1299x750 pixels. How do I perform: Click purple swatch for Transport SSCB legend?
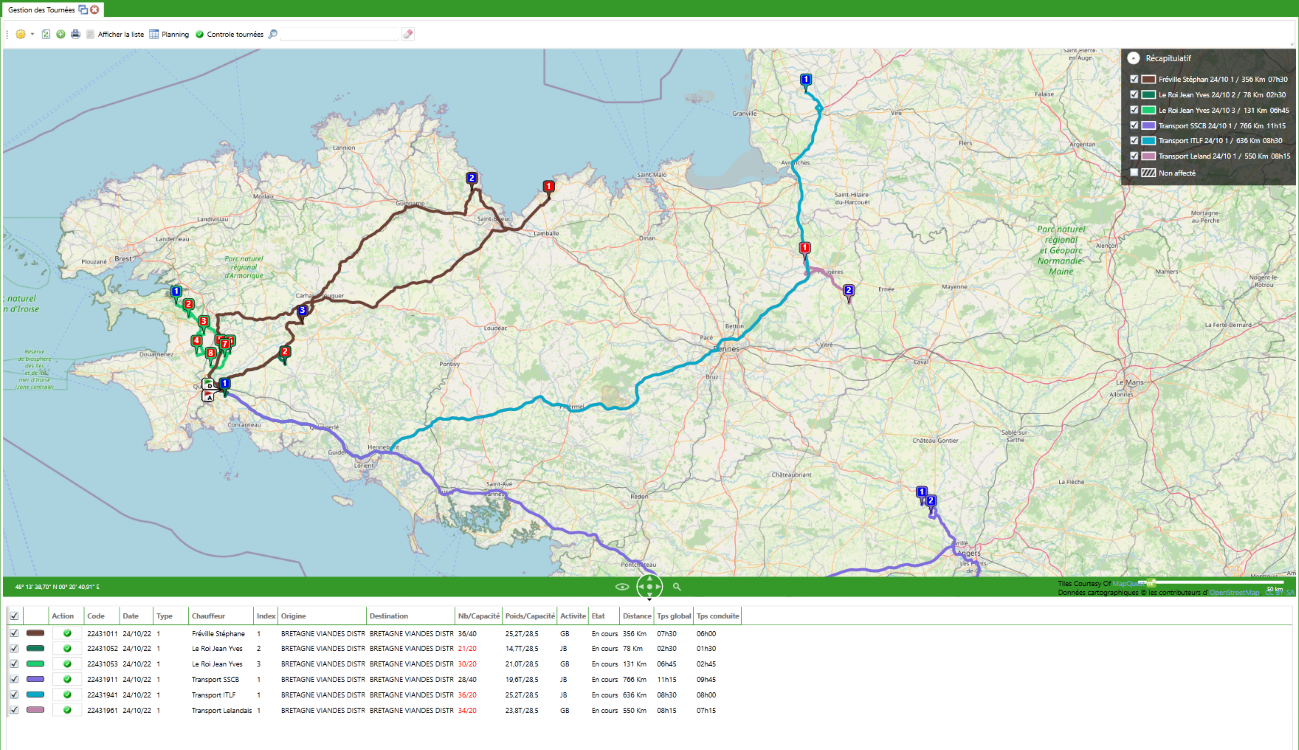pos(1149,125)
